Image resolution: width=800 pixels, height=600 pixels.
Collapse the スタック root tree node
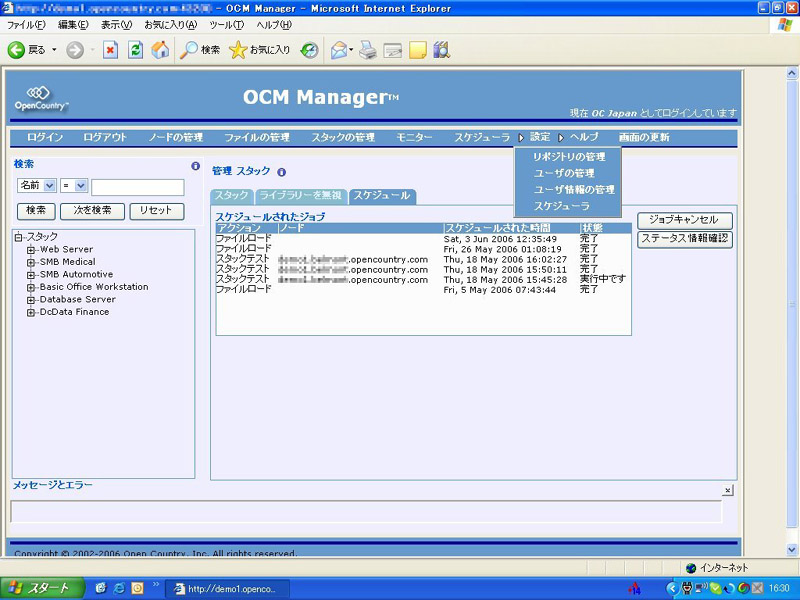point(19,237)
